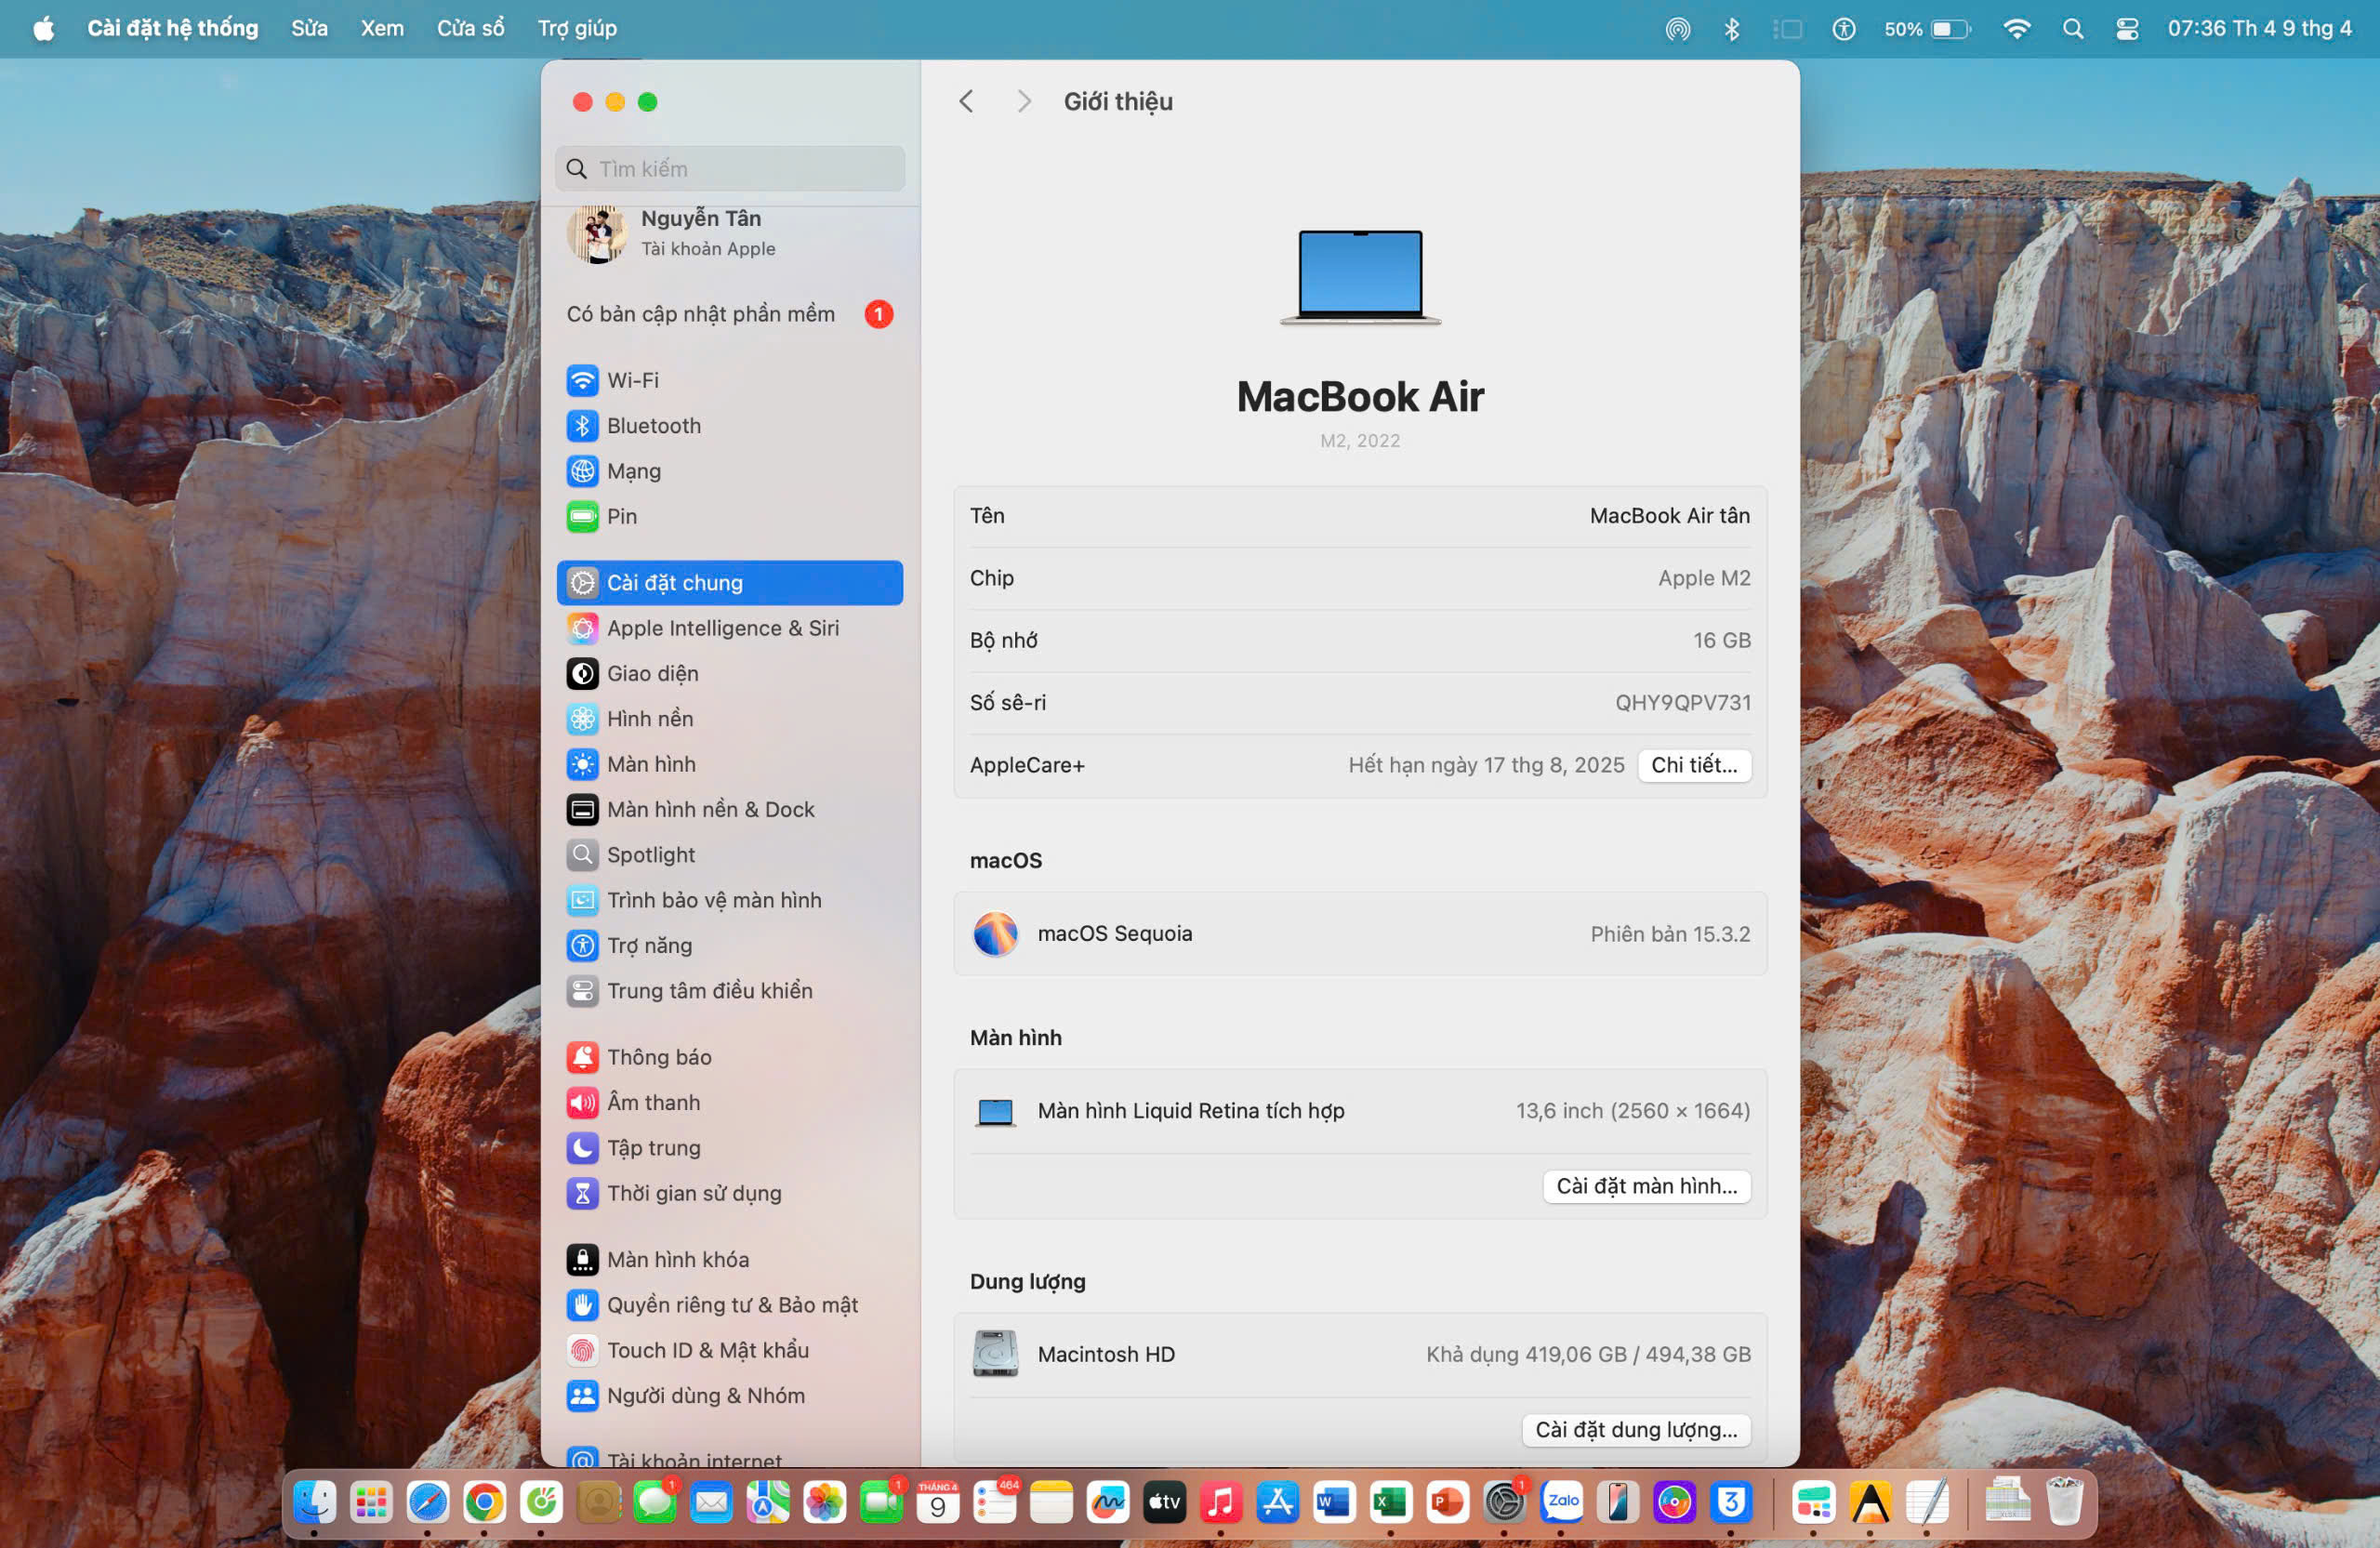Open Màn hình khóa settings

point(729,1260)
